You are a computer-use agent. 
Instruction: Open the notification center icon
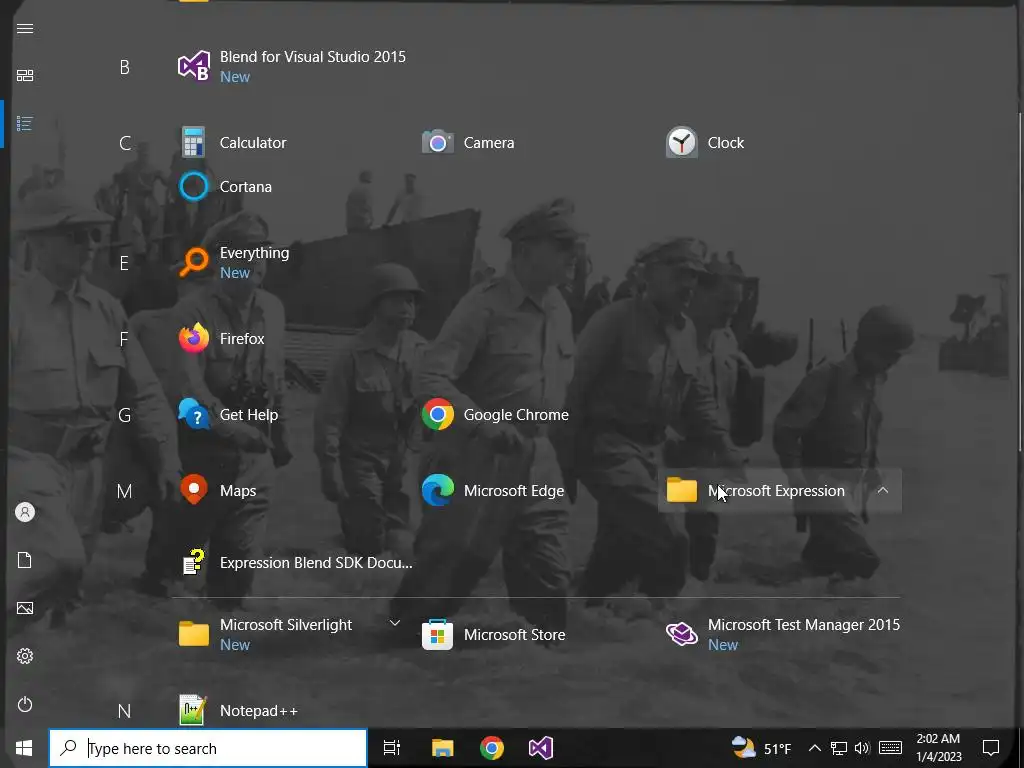coord(991,748)
